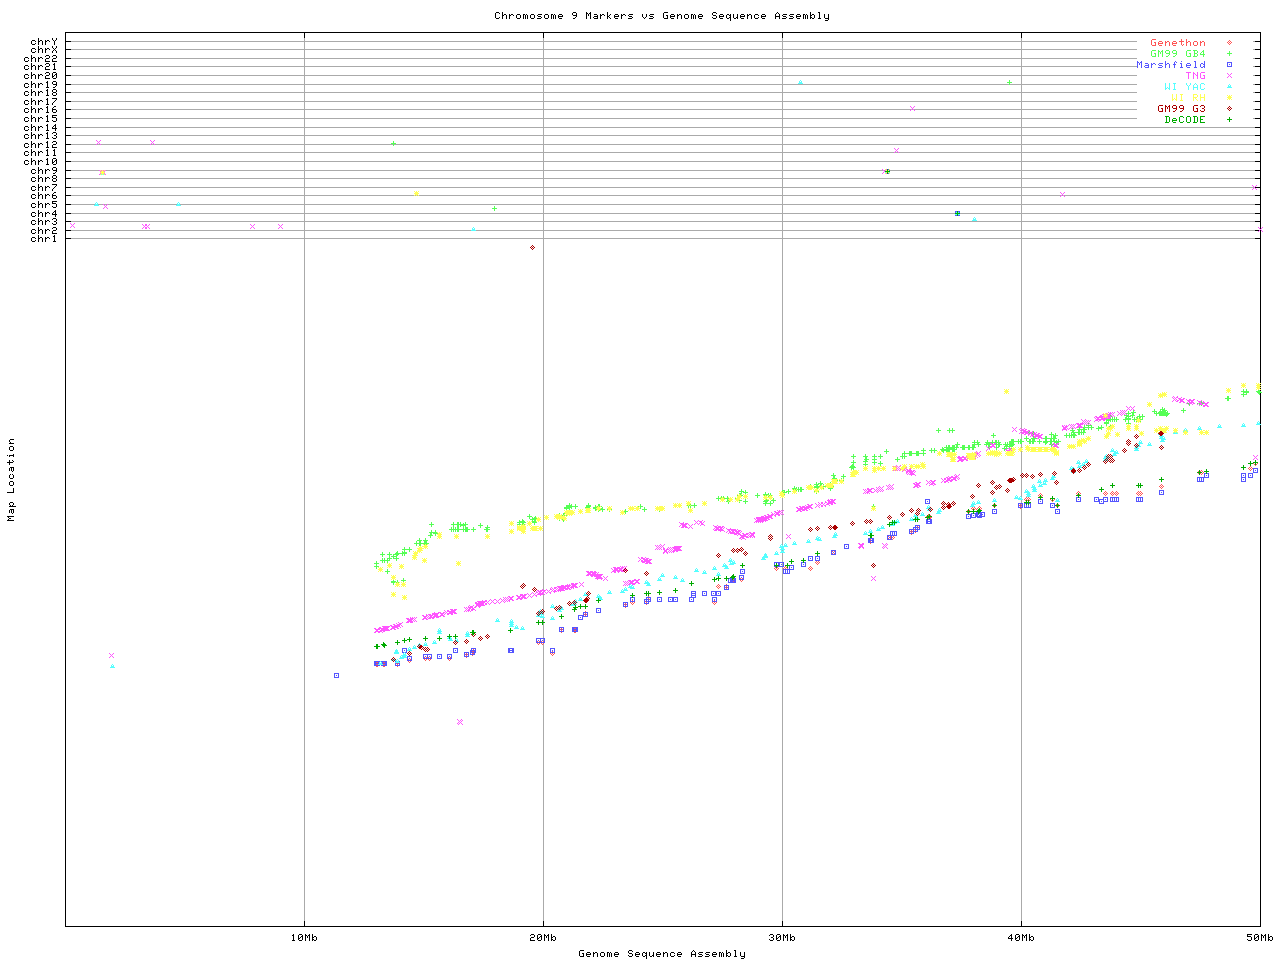Click the isolated blue square marker near 11Mb
This screenshot has width=1280, height=960.
[336, 675]
